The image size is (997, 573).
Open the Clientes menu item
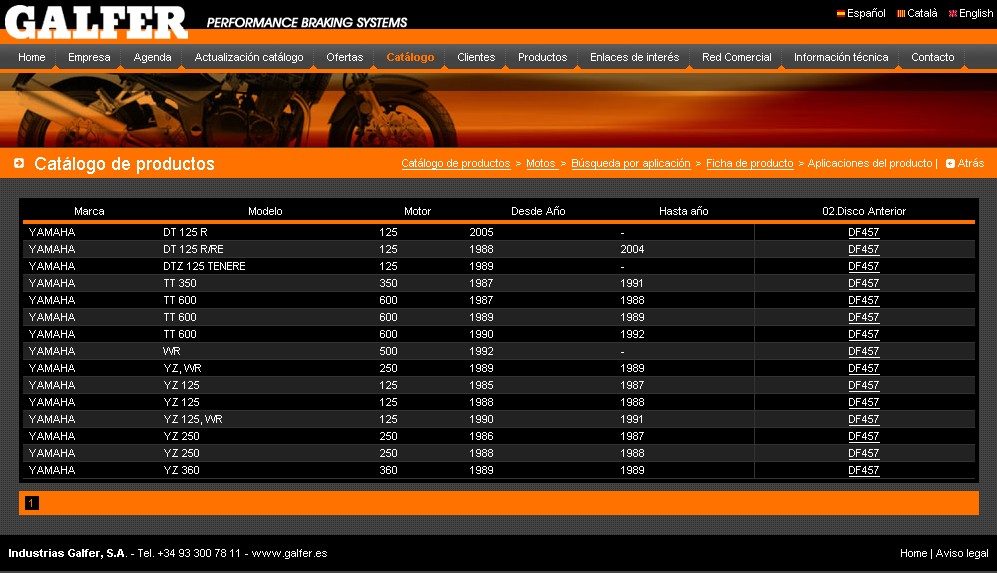coord(476,57)
